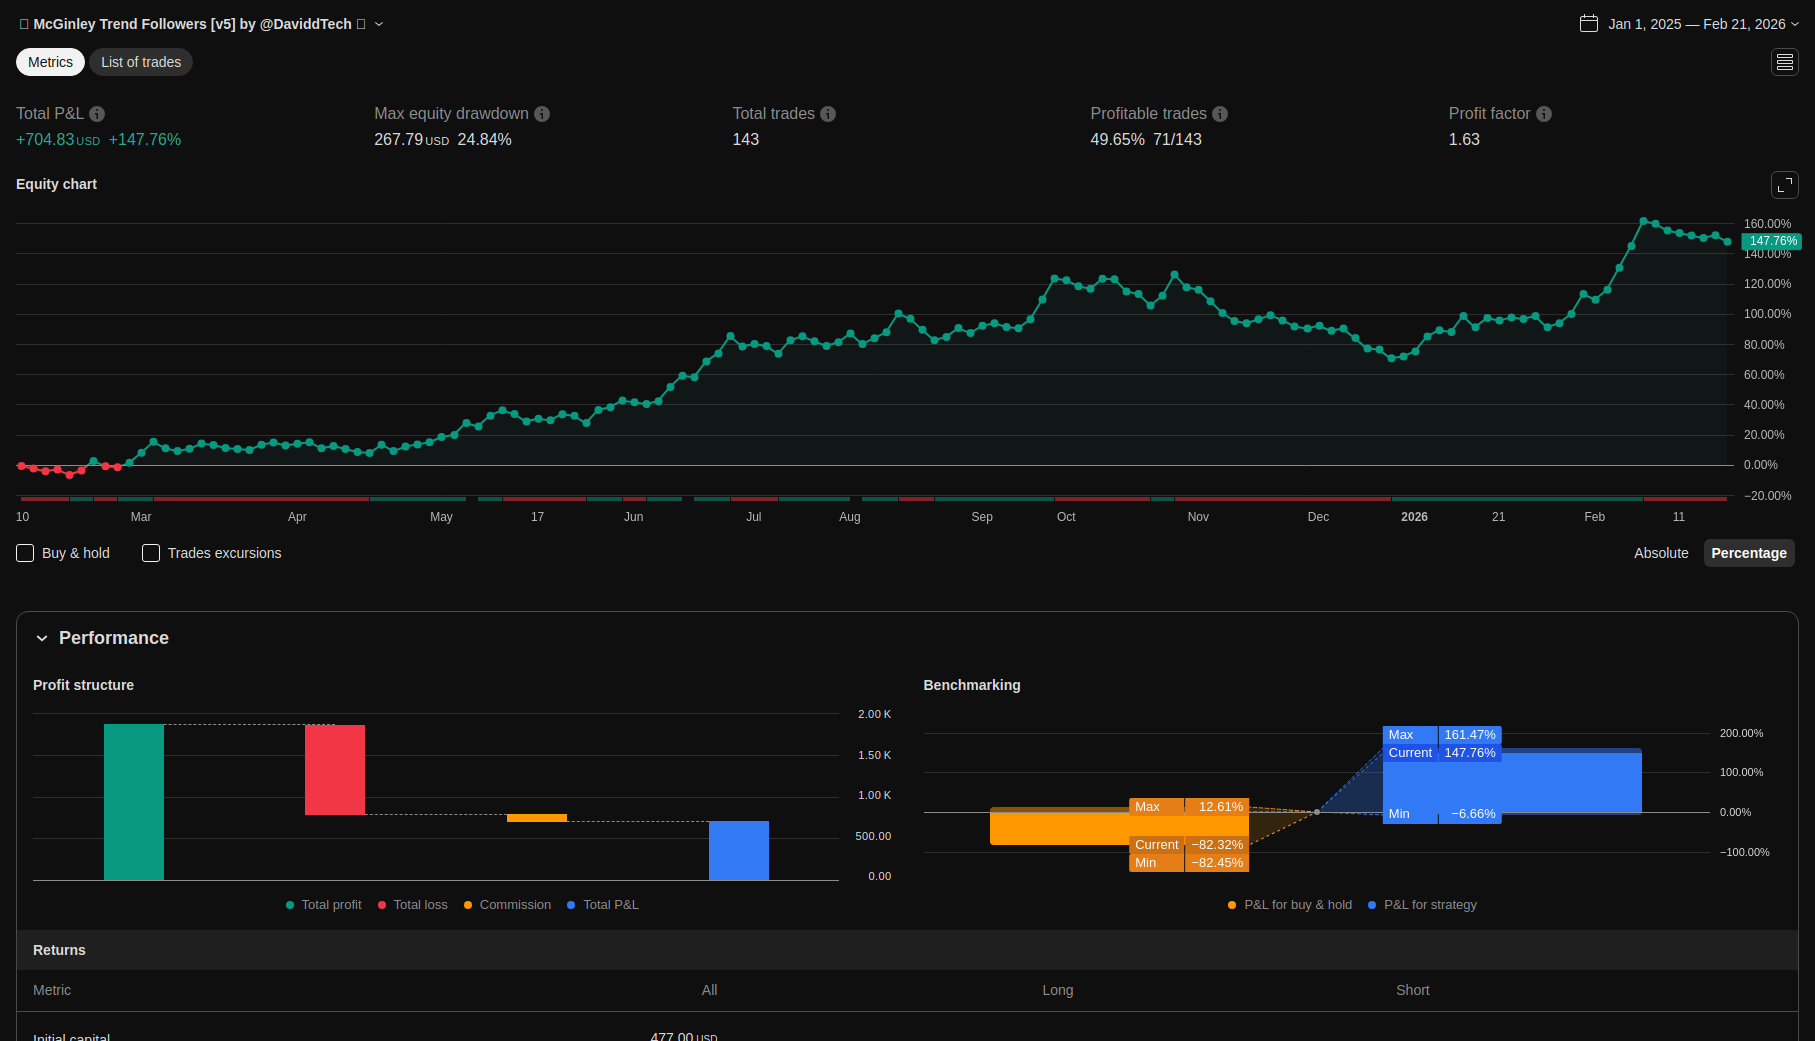Viewport: 1815px width, 1041px height.
Task: Click the info icon next to Total P&L
Action: tap(97, 114)
